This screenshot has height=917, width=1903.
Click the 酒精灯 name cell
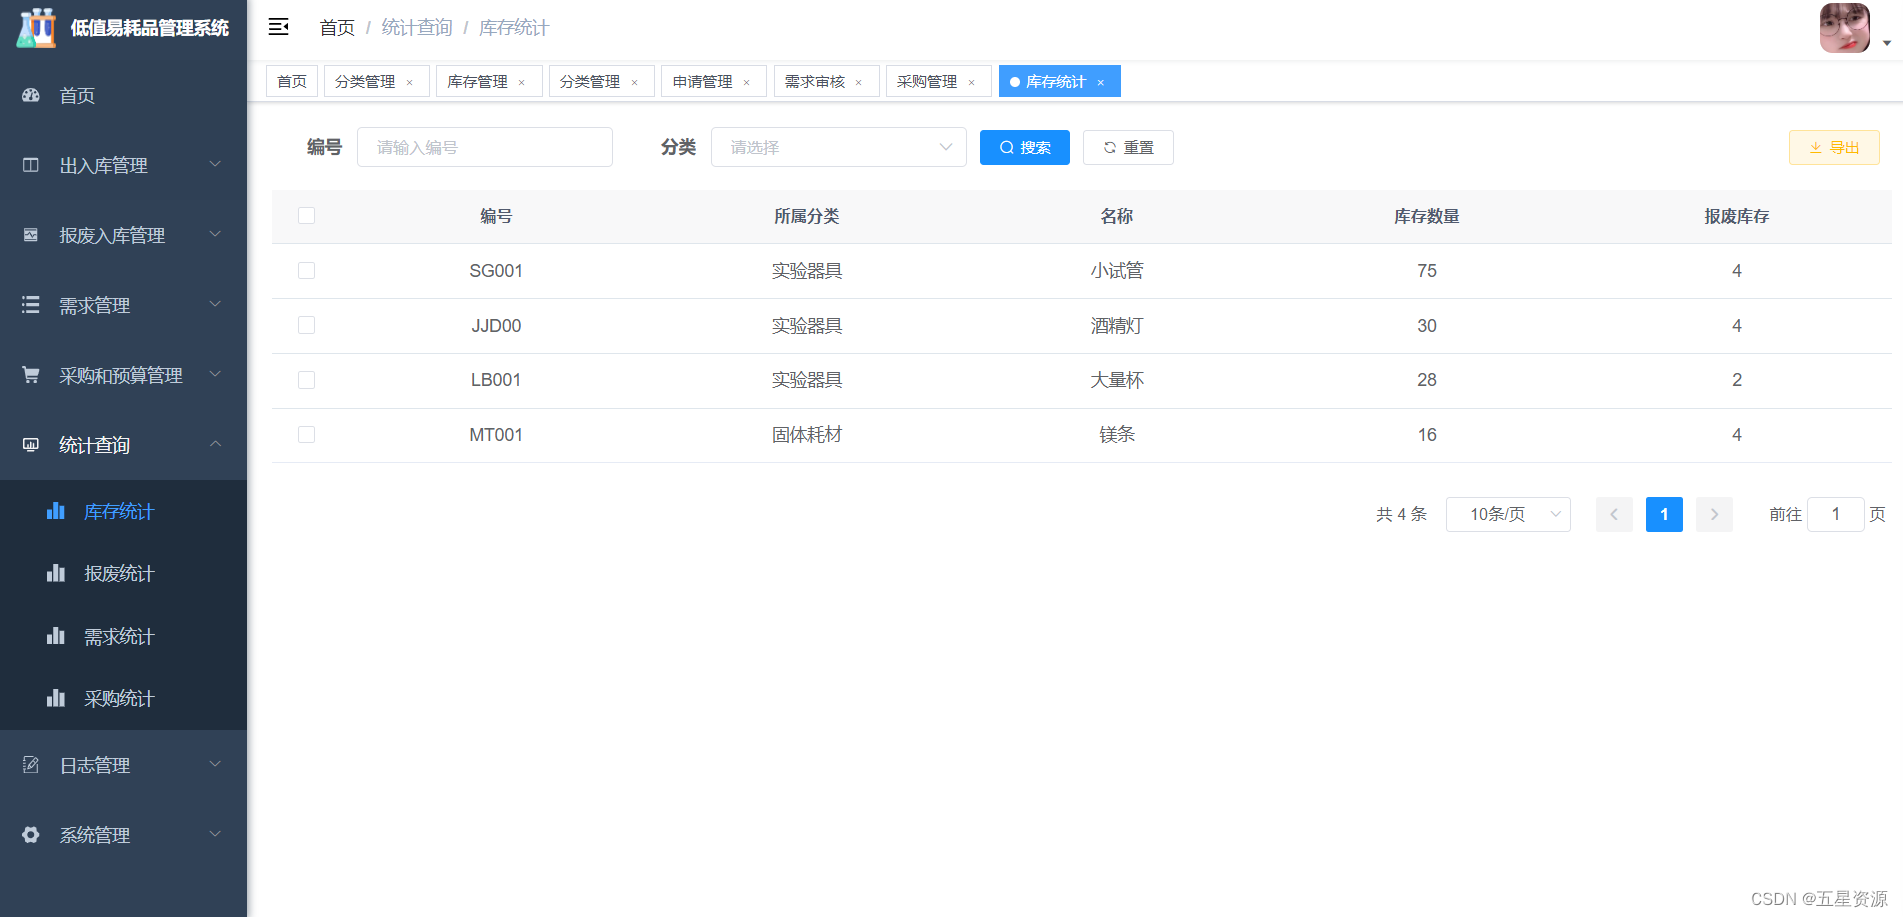coord(1117,326)
